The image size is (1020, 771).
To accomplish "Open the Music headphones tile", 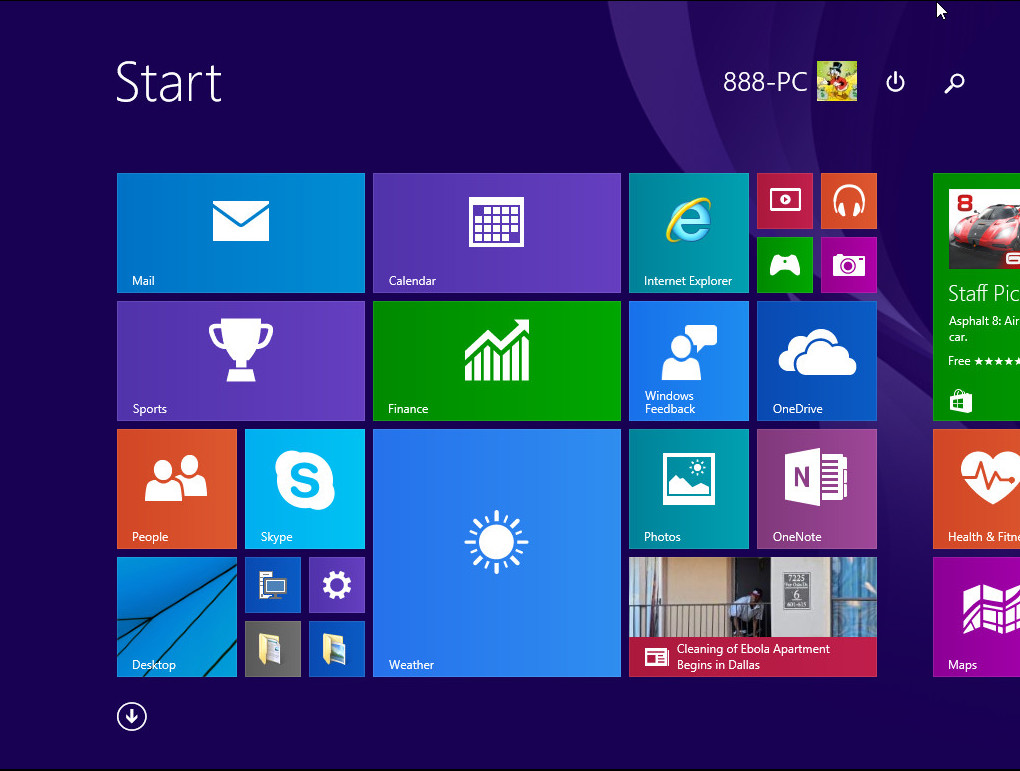I will (x=848, y=201).
